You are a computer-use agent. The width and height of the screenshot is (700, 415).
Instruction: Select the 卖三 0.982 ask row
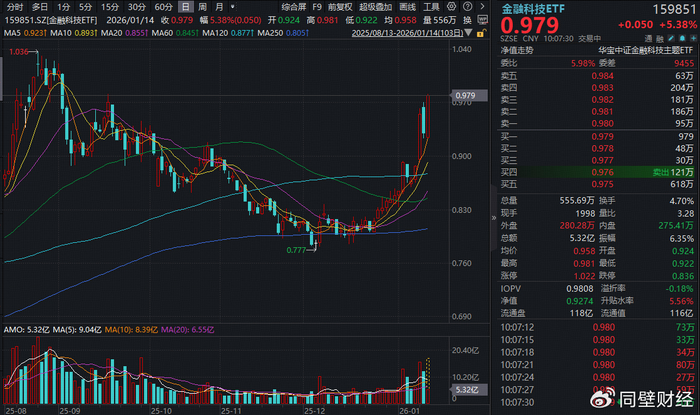click(x=597, y=100)
